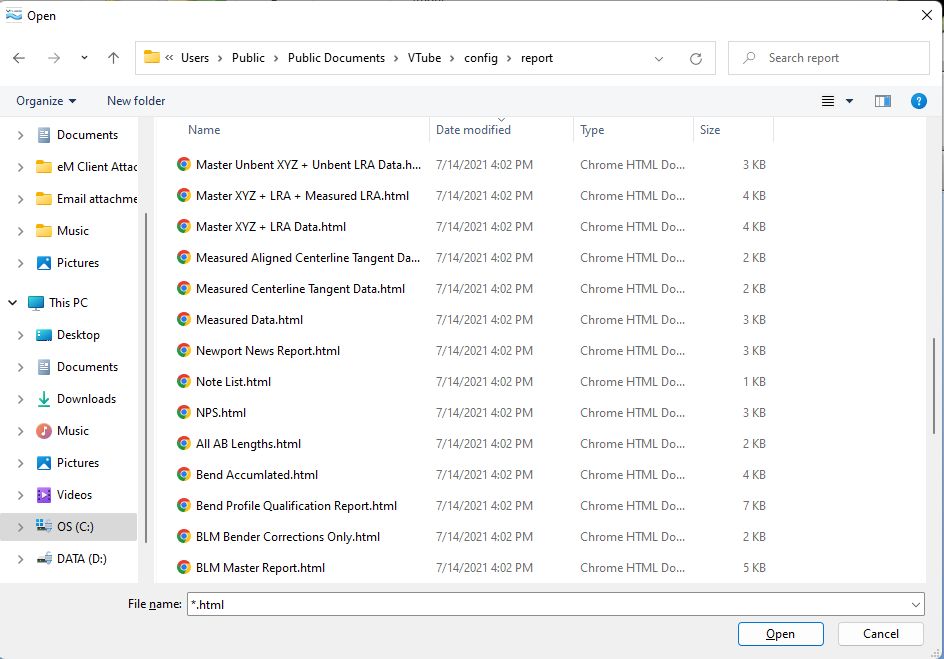Expand the File name combo box dropdown
Image resolution: width=944 pixels, height=659 pixels.
[x=916, y=605]
